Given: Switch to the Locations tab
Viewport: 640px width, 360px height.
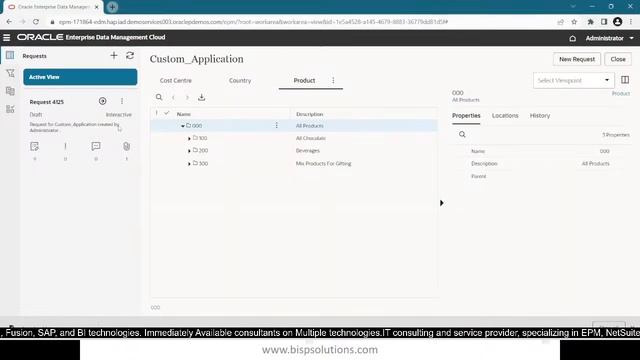Looking at the screenshot, I should tap(505, 116).
